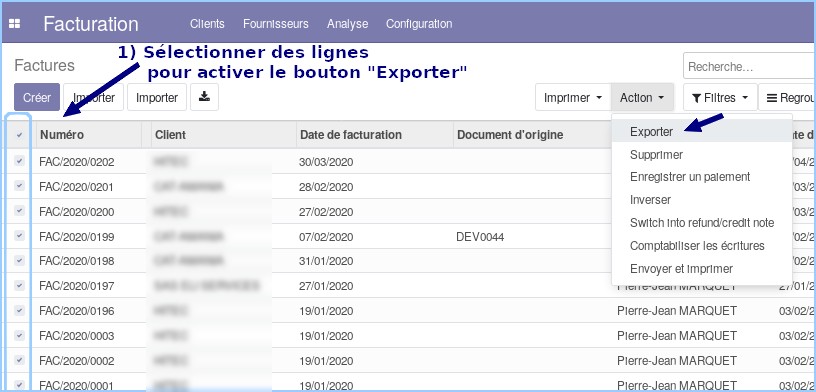
Task: Click the 28/02/2020 invoice date cell
Action: click(326, 186)
